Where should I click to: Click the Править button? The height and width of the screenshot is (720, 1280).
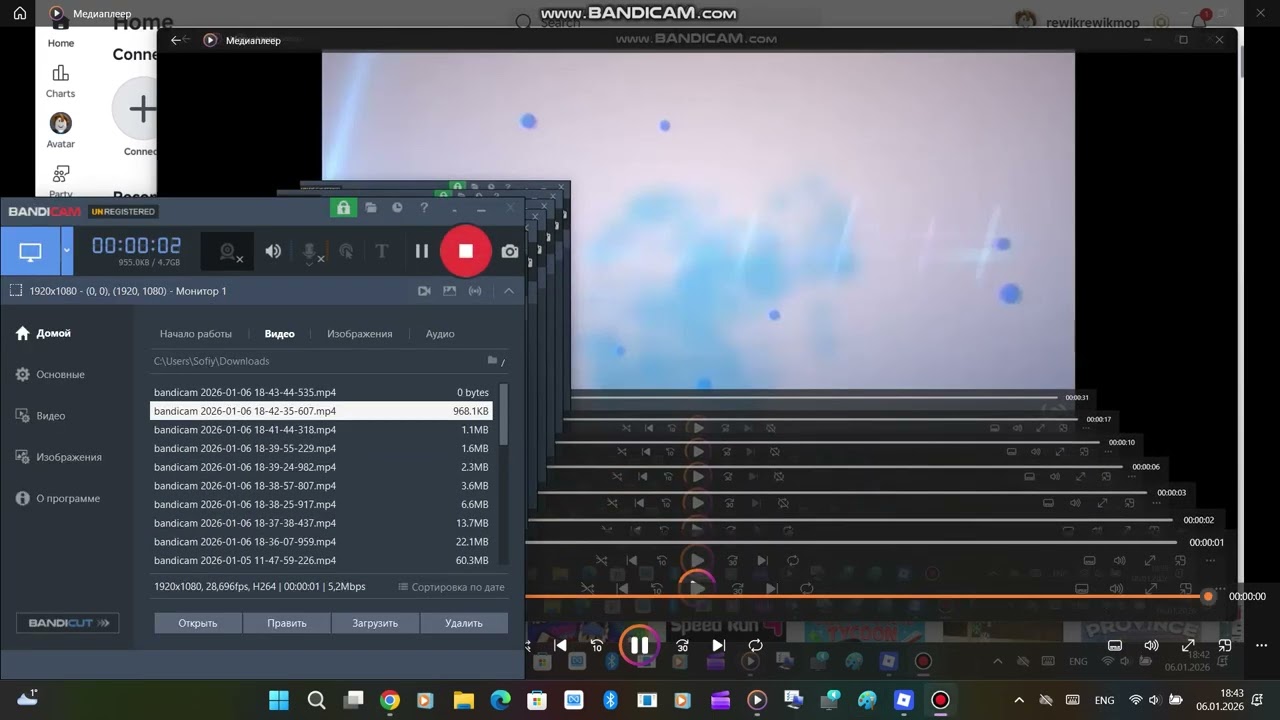[x=287, y=623]
